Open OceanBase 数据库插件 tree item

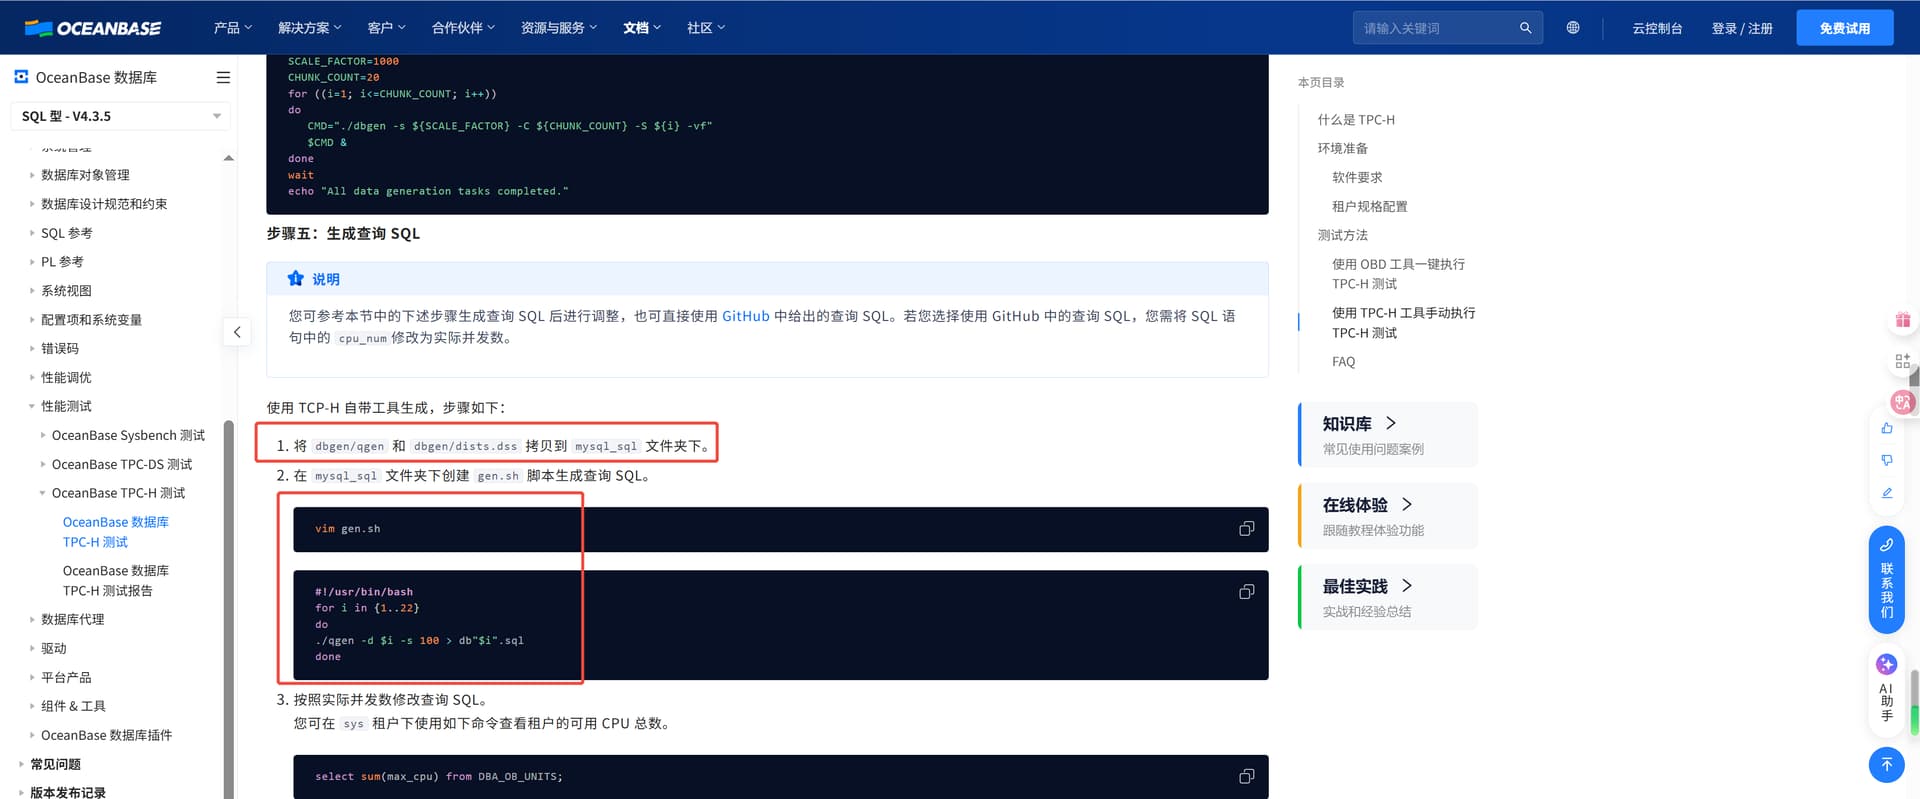tap(106, 736)
